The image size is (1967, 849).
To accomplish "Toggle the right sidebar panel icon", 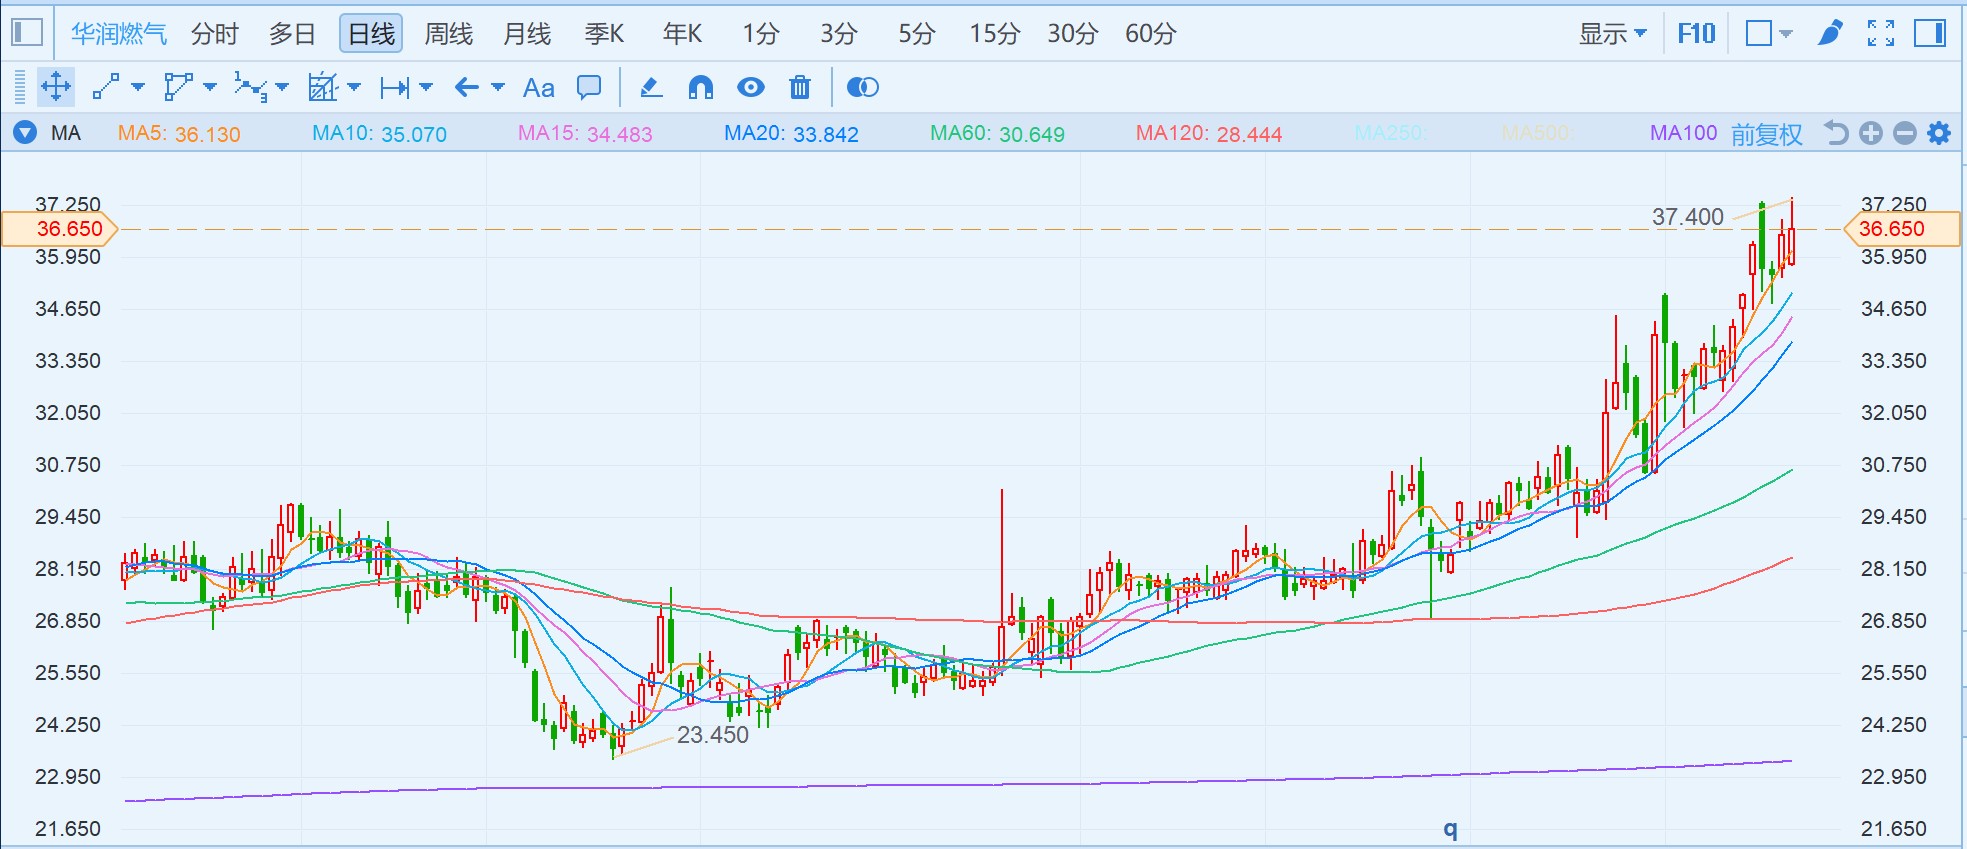I will [x=1930, y=34].
